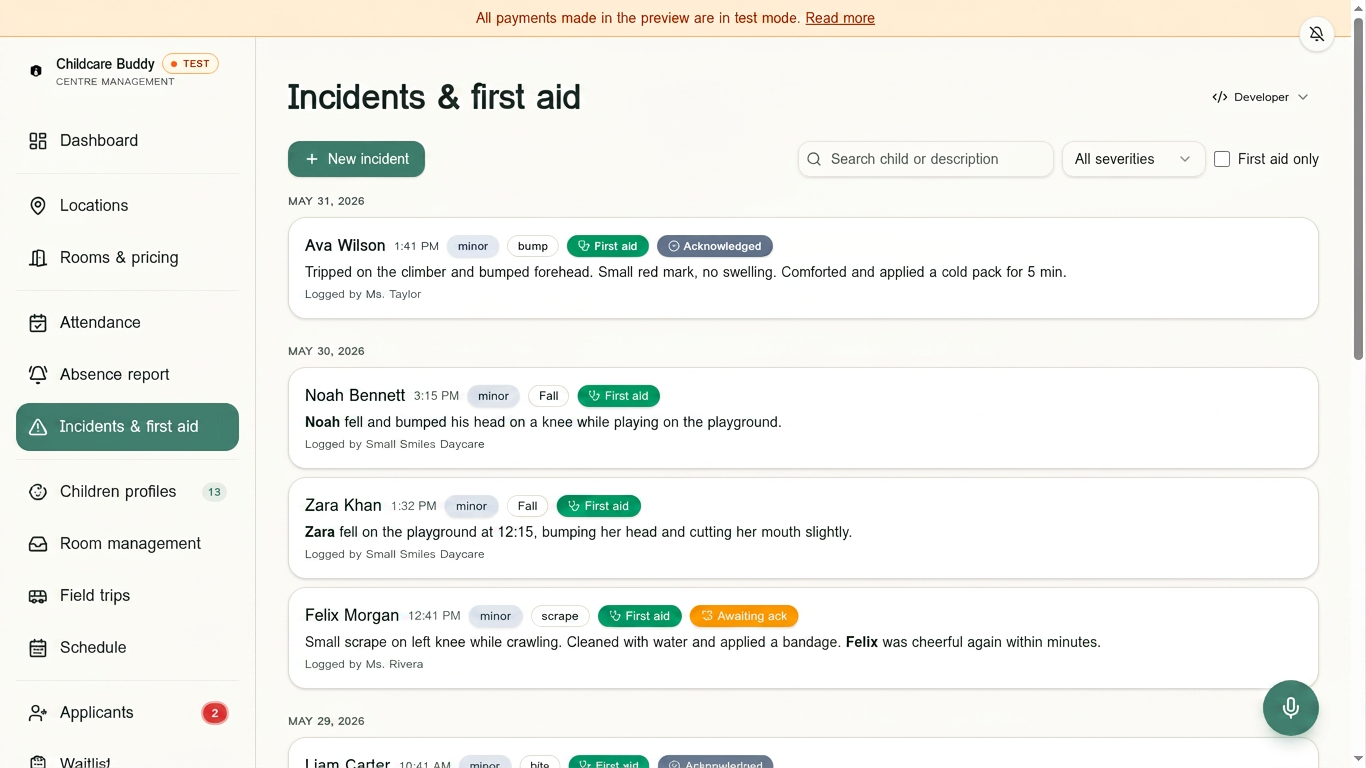Open the Absence report page
Image resolution: width=1366 pixels, height=768 pixels.
coord(128,375)
